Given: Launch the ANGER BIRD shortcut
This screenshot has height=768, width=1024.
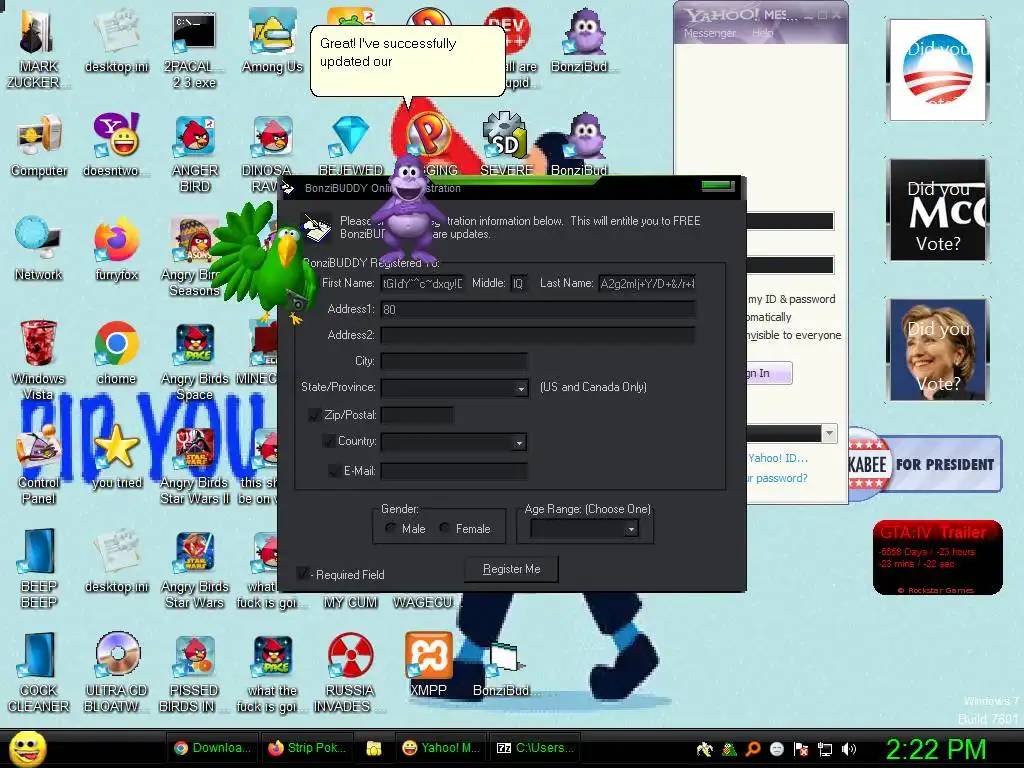Looking at the screenshot, I should (x=194, y=154).
